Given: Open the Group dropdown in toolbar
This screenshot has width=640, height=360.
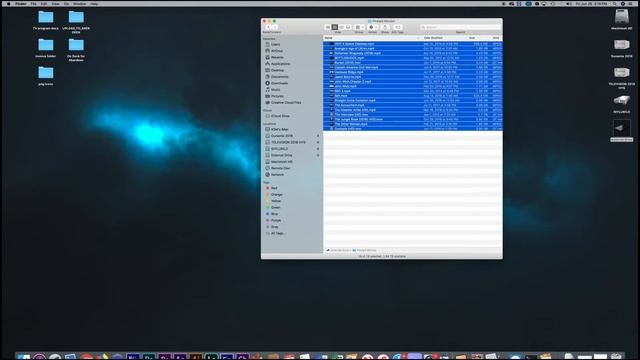Looking at the screenshot, I should click(359, 27).
